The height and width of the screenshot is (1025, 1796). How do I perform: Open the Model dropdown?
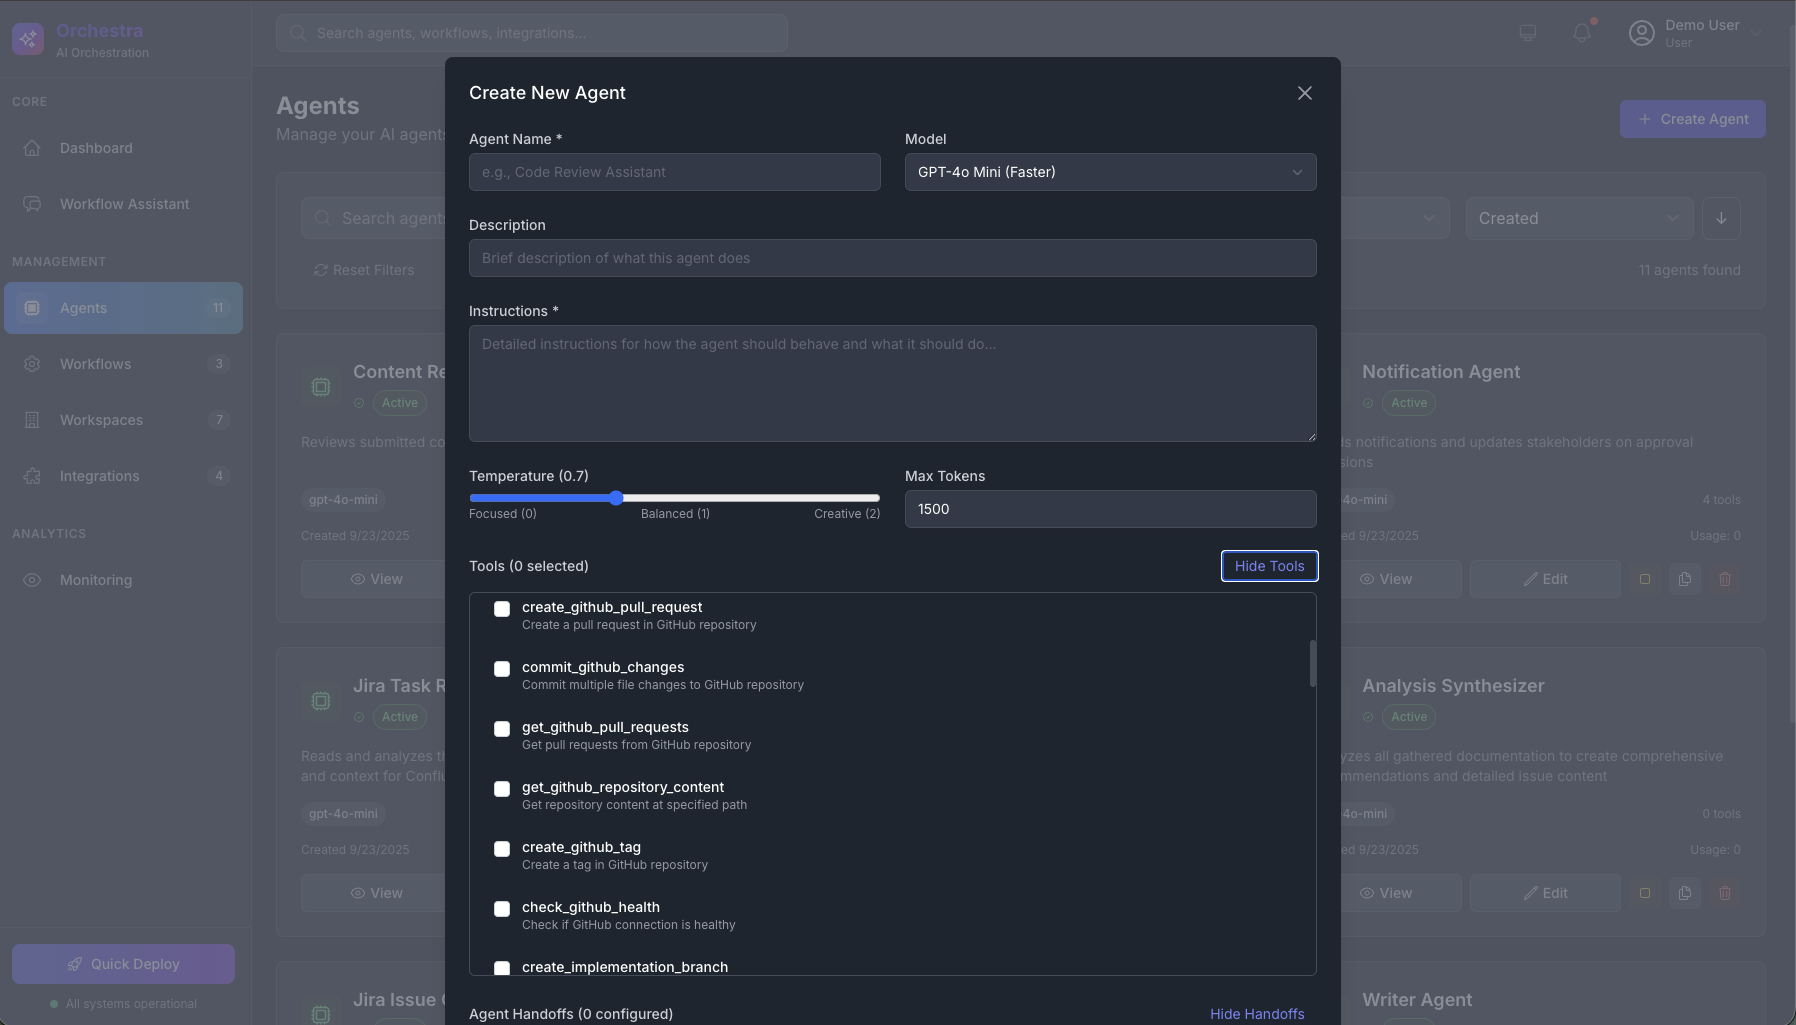click(1110, 172)
